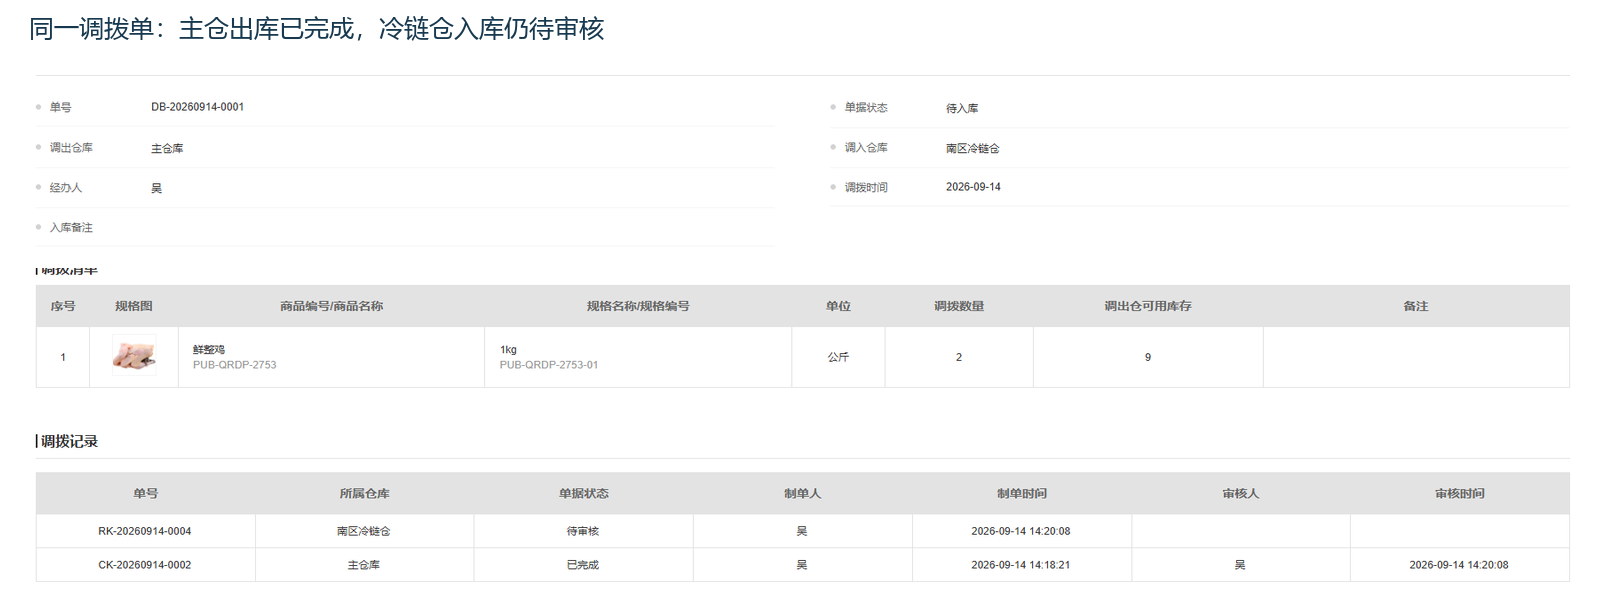Screen dimensions: 1600x605
Task: Click the 单据状态 column header in records table
Action: 583,493
